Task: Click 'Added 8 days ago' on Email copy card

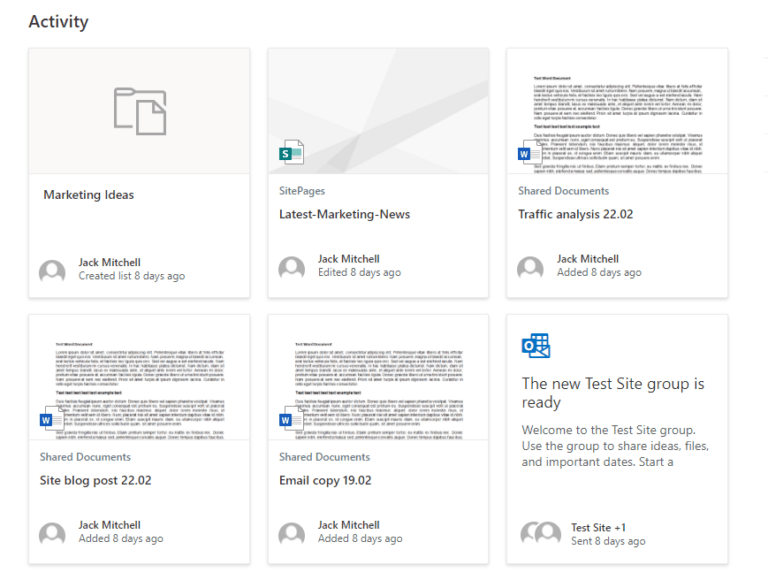Action: click(x=360, y=538)
